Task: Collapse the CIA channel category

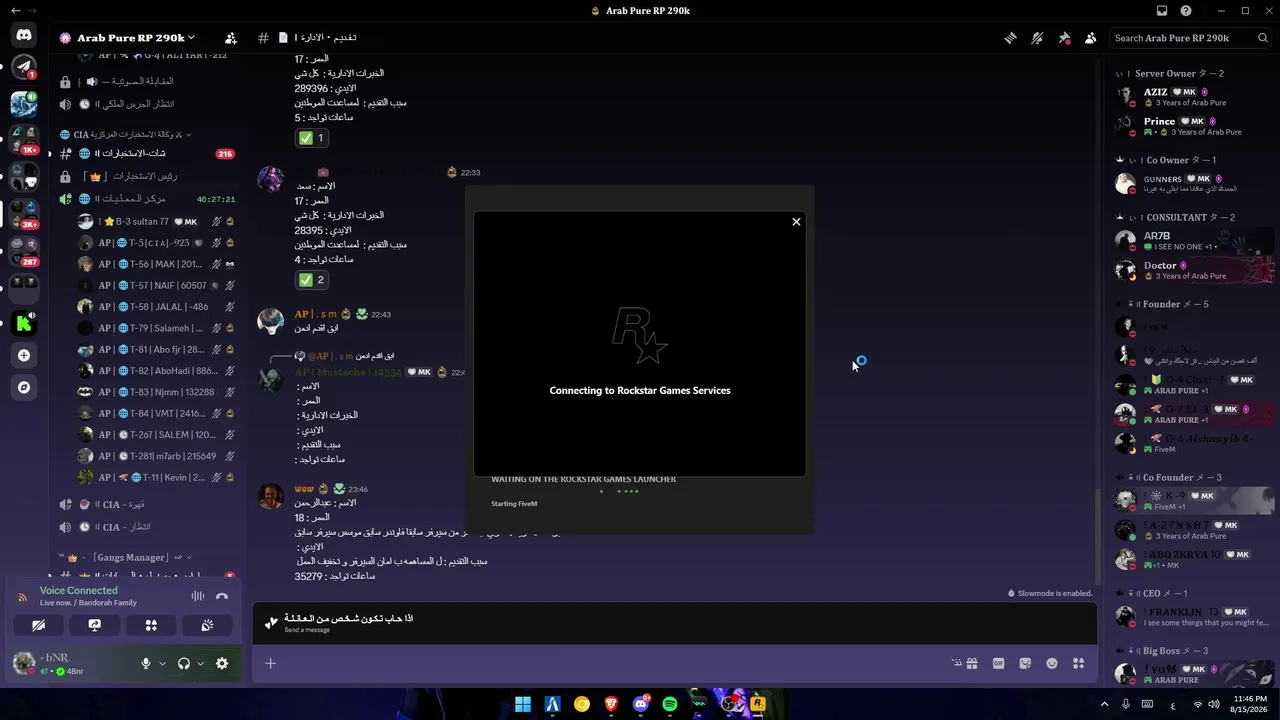Action: pyautogui.click(x=126, y=134)
